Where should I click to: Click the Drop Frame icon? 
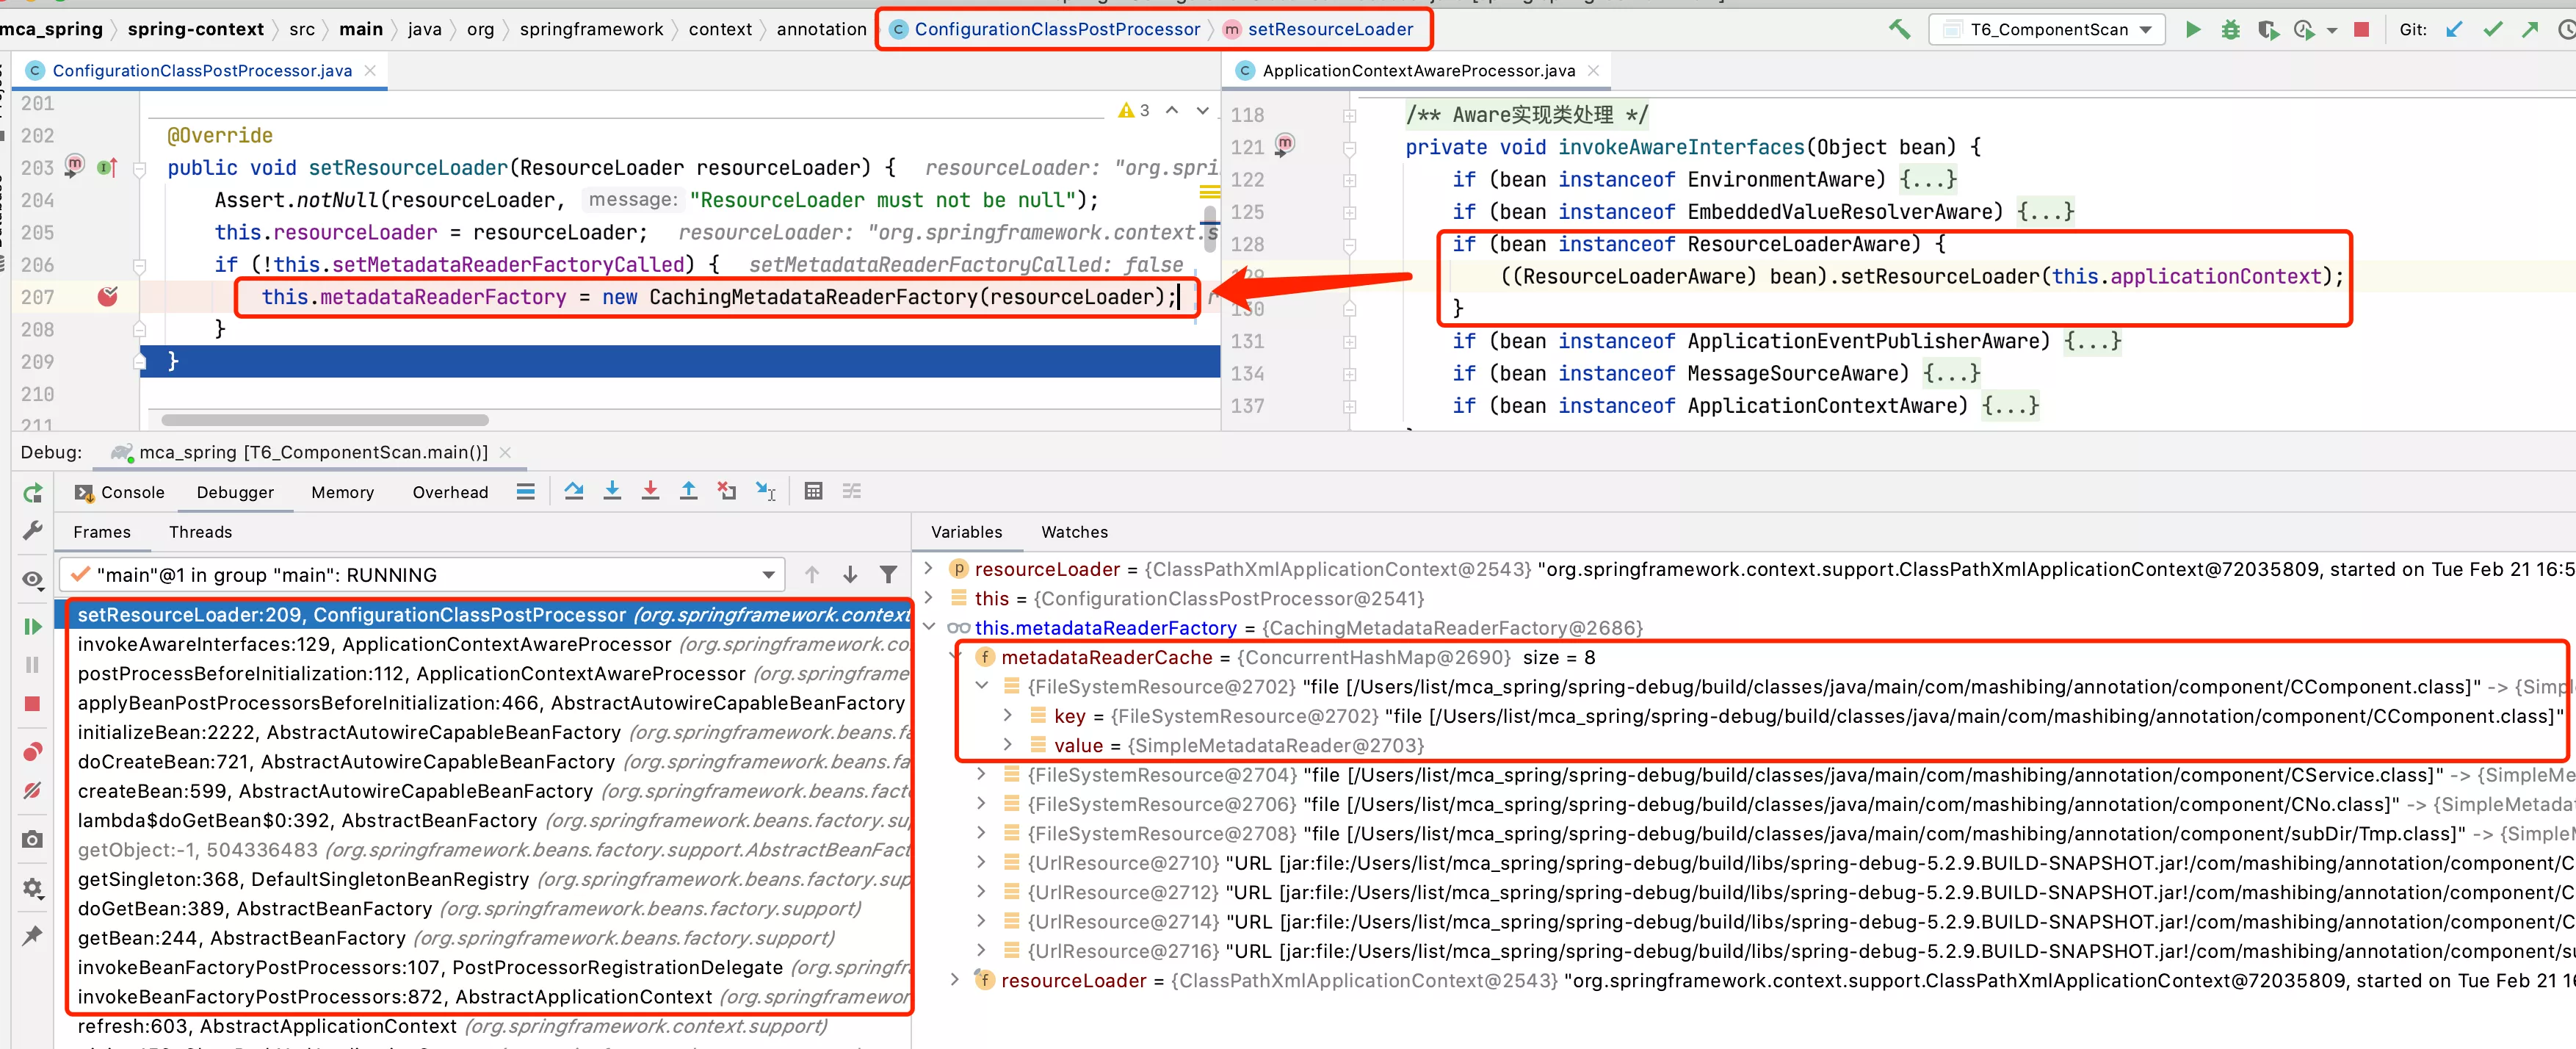tap(727, 491)
